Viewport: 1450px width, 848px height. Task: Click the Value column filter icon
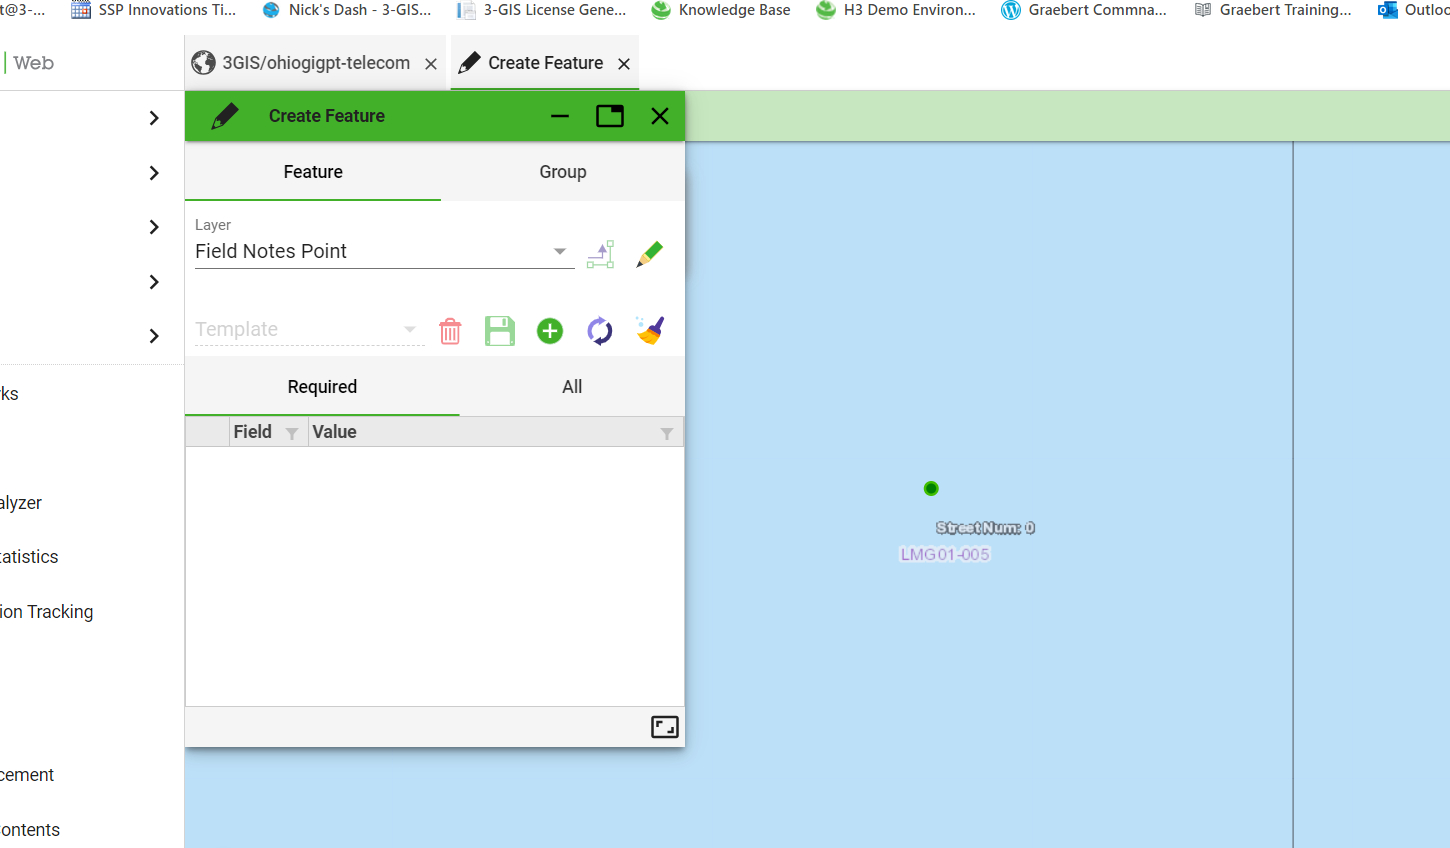point(666,433)
